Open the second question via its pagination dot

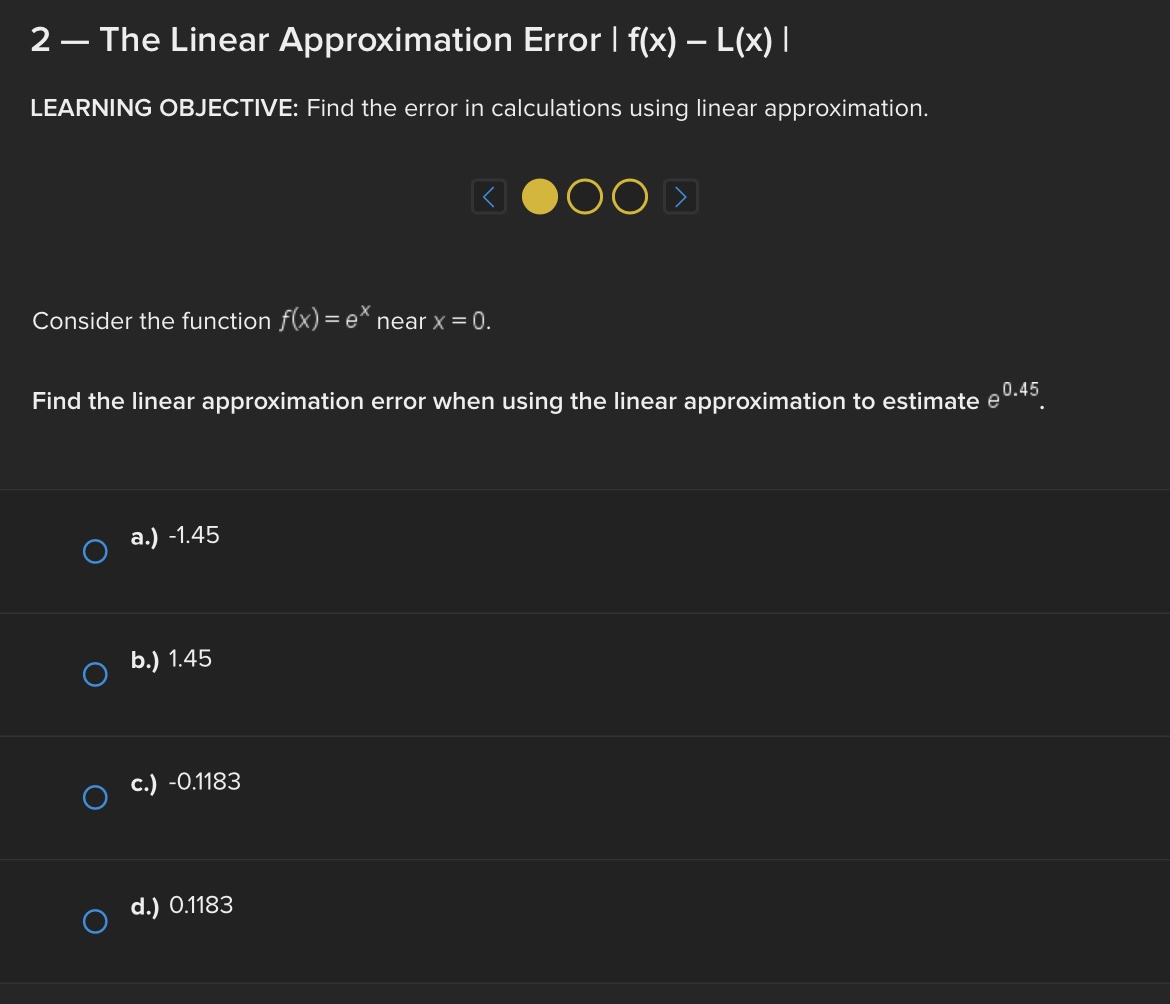coord(585,196)
